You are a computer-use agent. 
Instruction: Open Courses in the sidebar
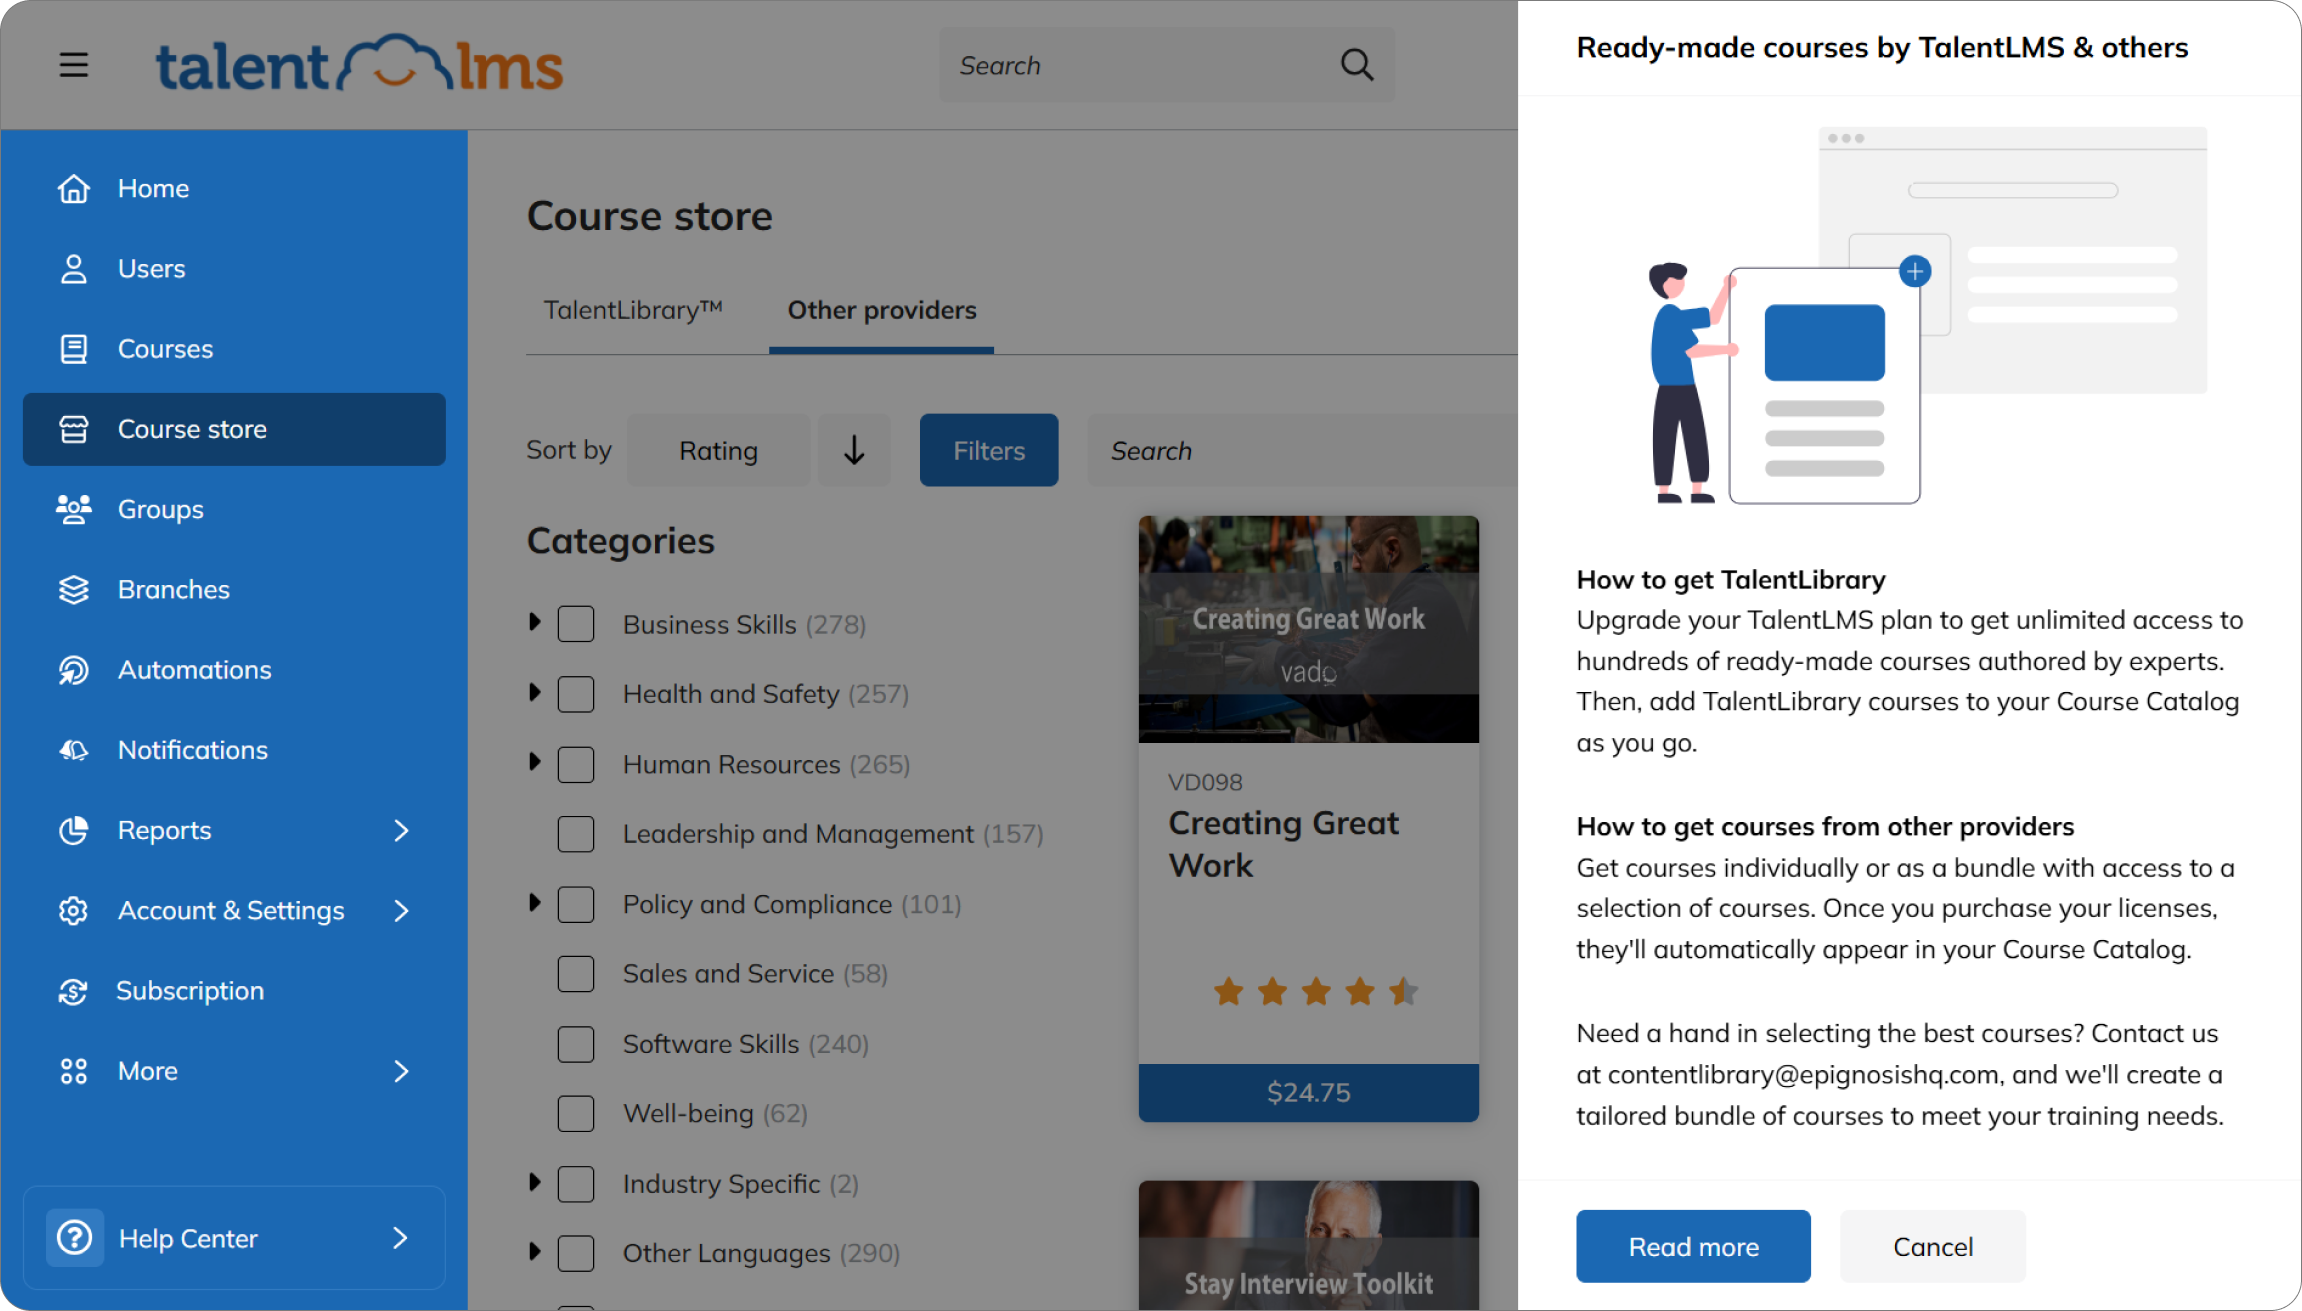[x=234, y=348]
